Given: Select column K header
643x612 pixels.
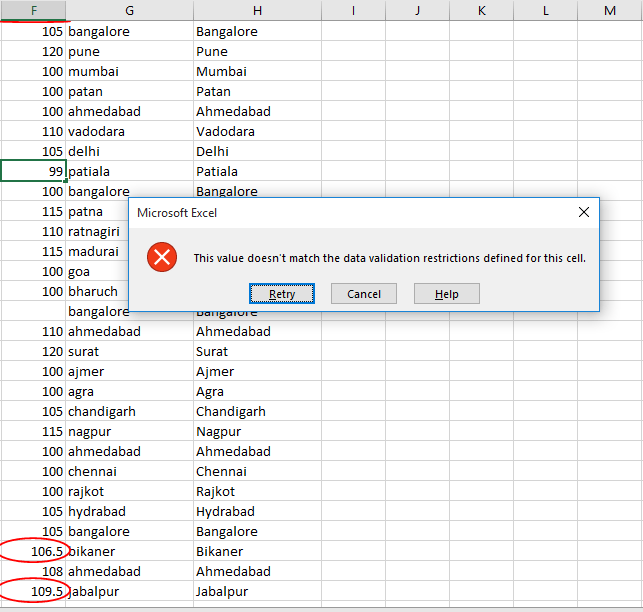Looking at the screenshot, I should (x=481, y=10).
